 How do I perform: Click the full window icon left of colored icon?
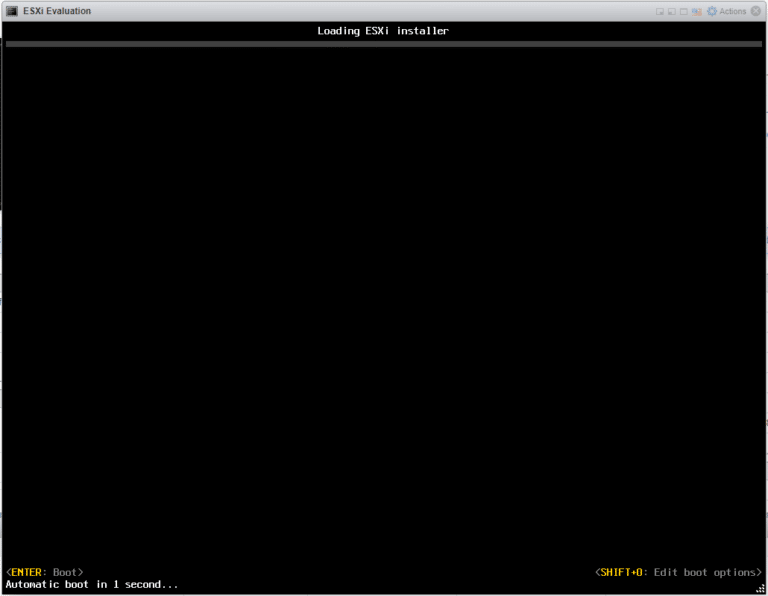pyautogui.click(x=684, y=11)
